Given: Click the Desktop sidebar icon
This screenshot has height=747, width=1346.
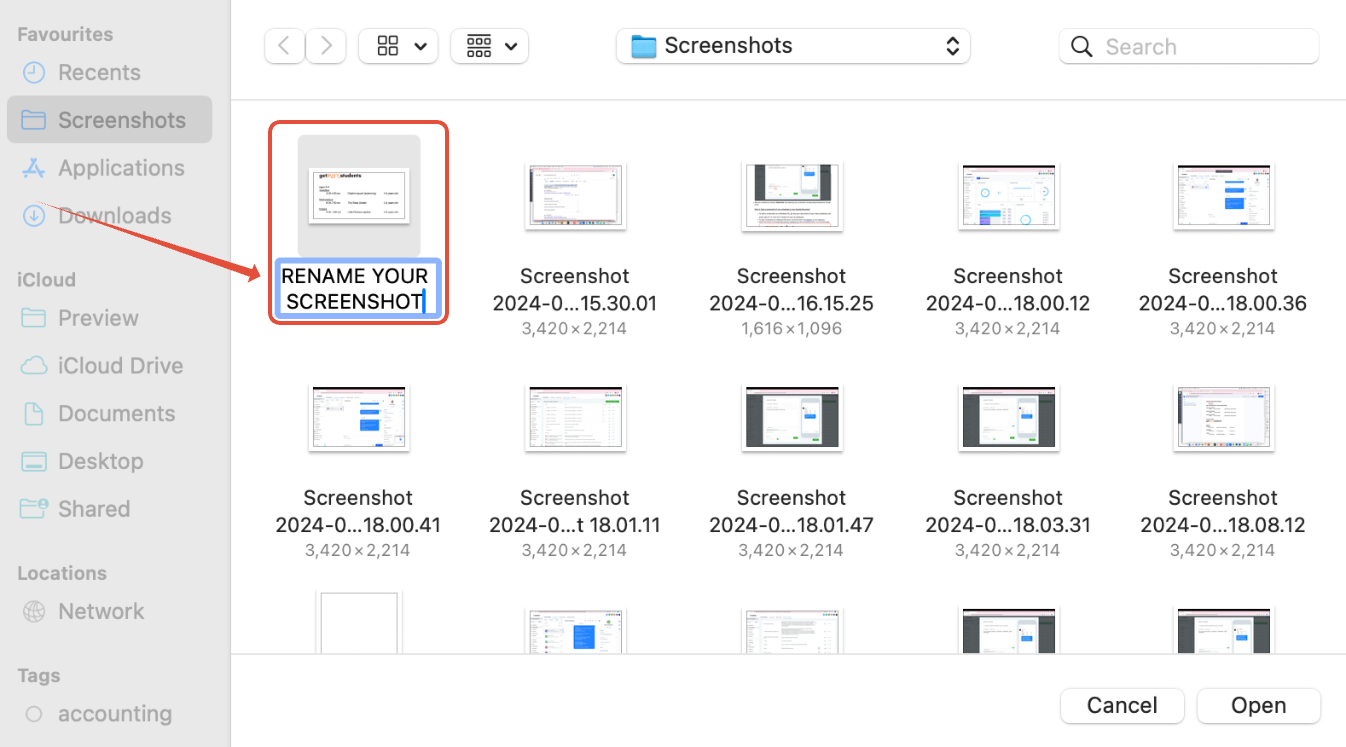Looking at the screenshot, I should [34, 462].
